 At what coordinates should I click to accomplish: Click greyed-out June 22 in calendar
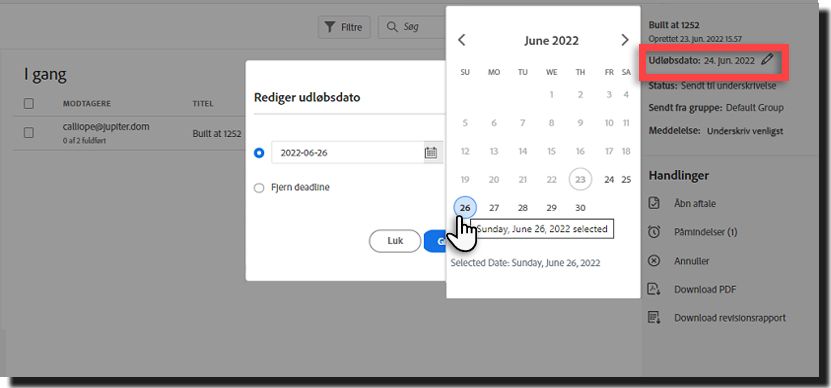click(x=552, y=180)
